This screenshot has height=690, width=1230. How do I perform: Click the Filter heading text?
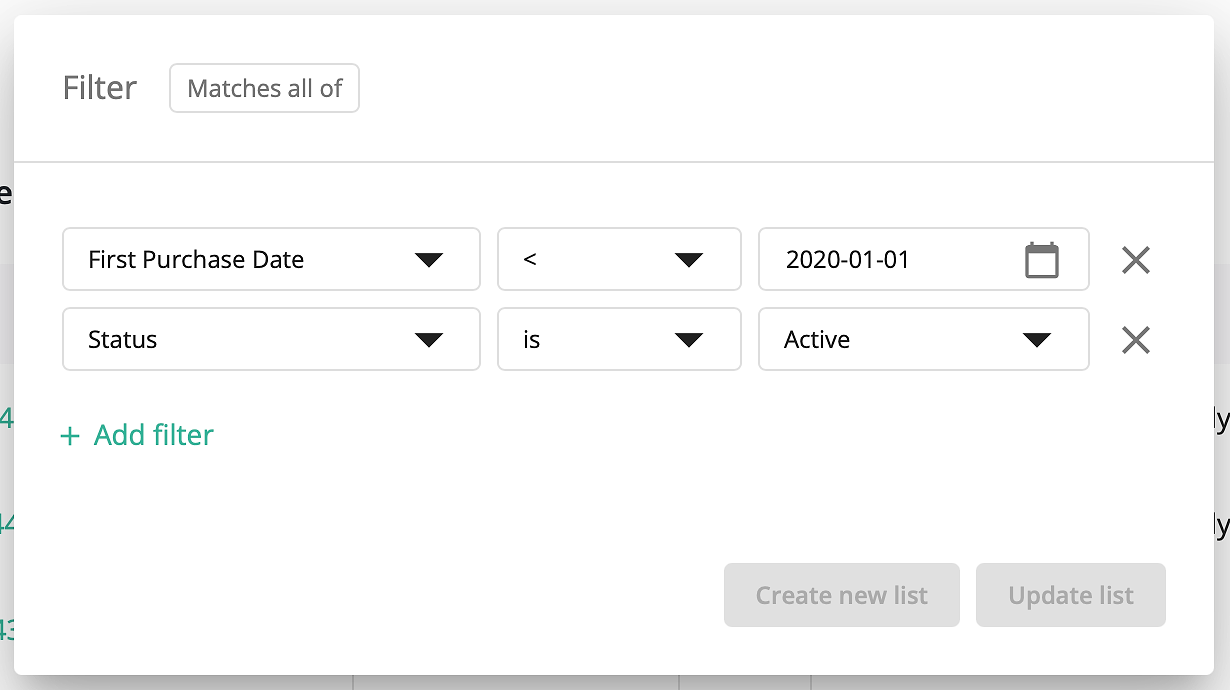point(99,88)
